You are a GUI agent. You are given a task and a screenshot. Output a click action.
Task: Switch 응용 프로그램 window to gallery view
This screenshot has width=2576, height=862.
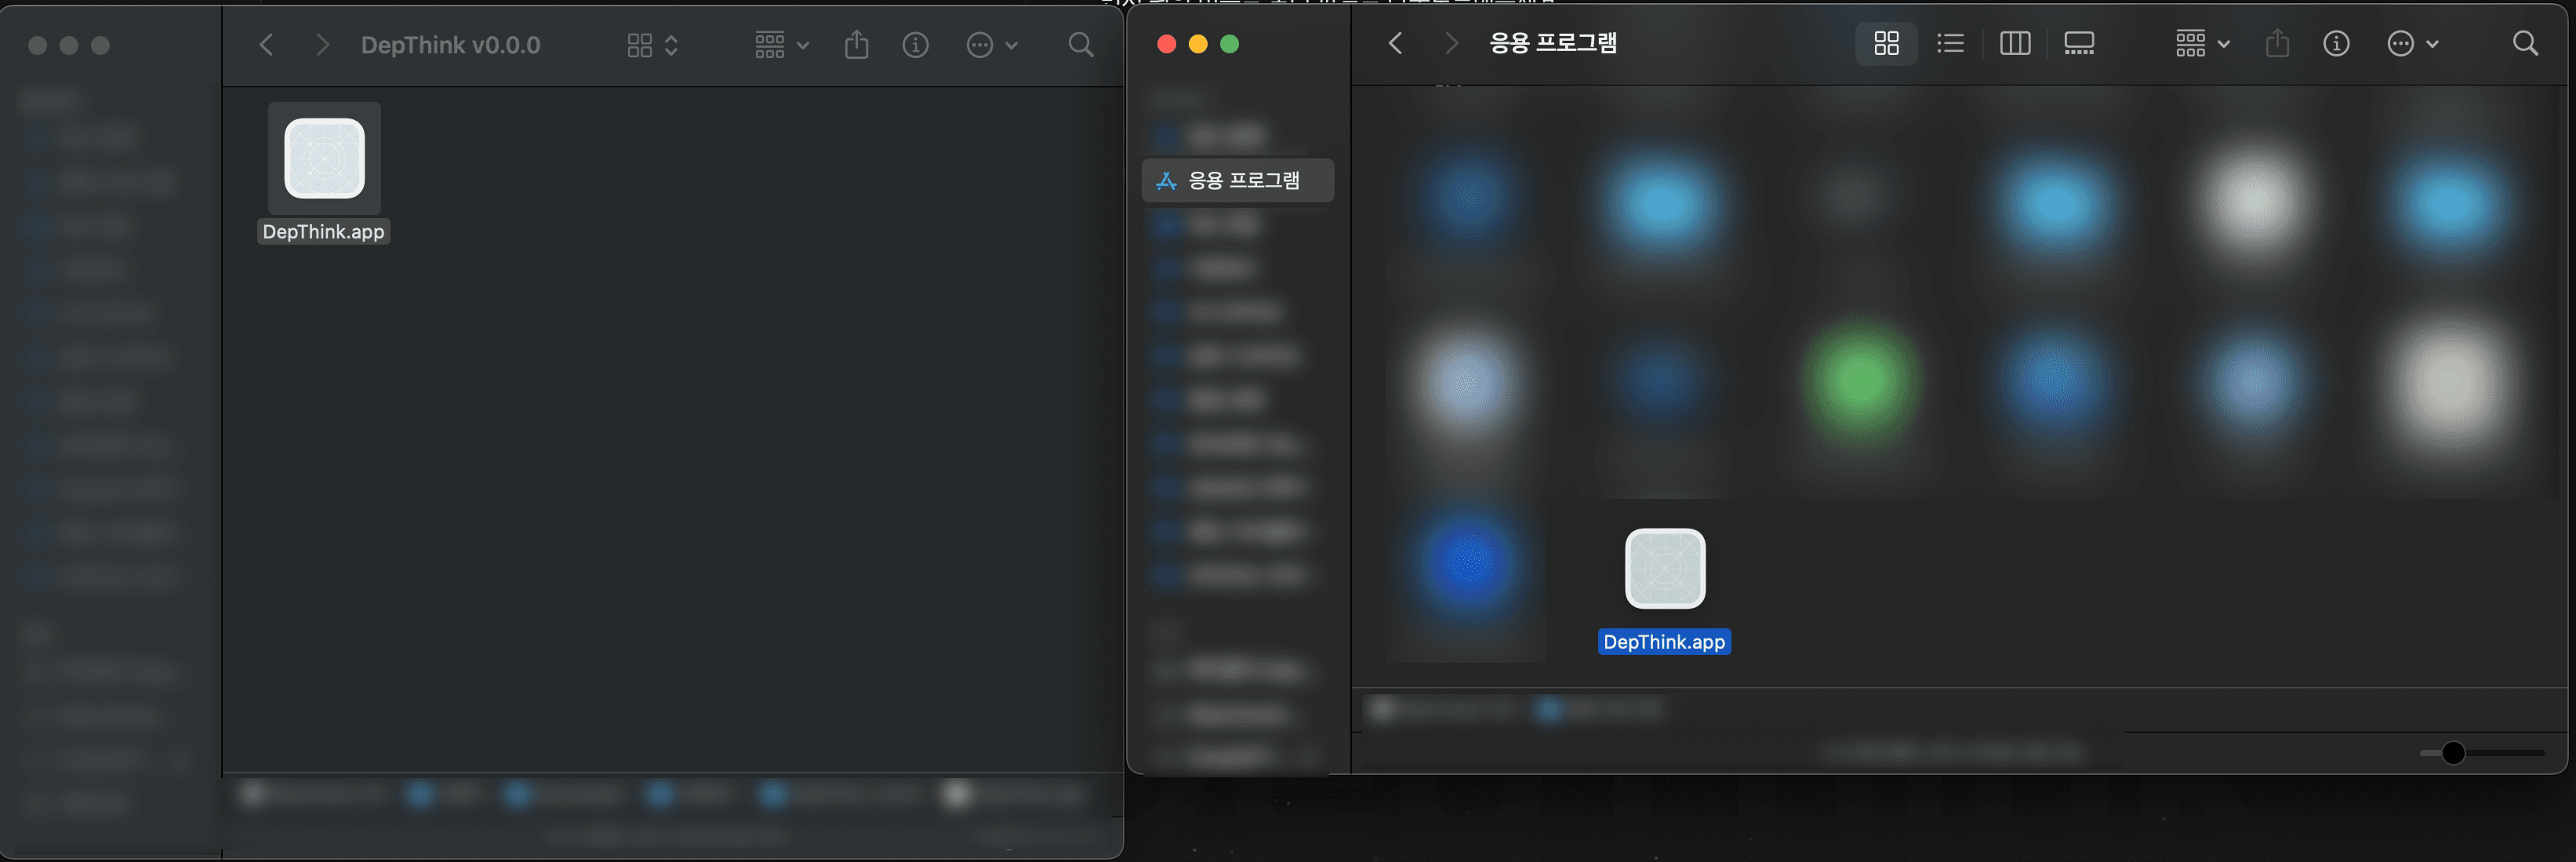(2079, 43)
